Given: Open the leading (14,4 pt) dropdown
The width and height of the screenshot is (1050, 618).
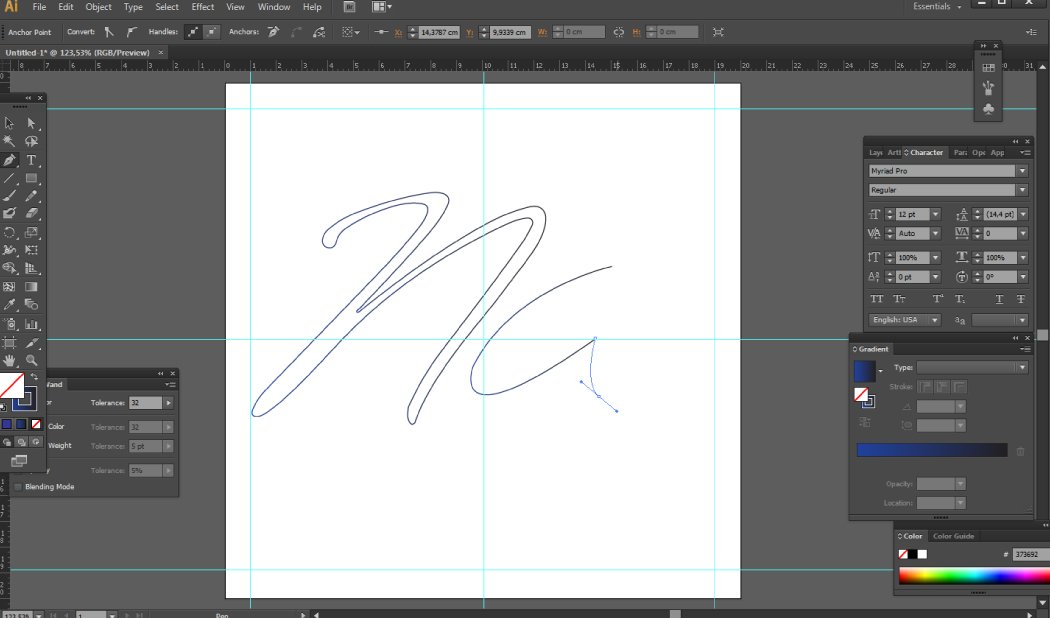Looking at the screenshot, I should coord(1022,214).
